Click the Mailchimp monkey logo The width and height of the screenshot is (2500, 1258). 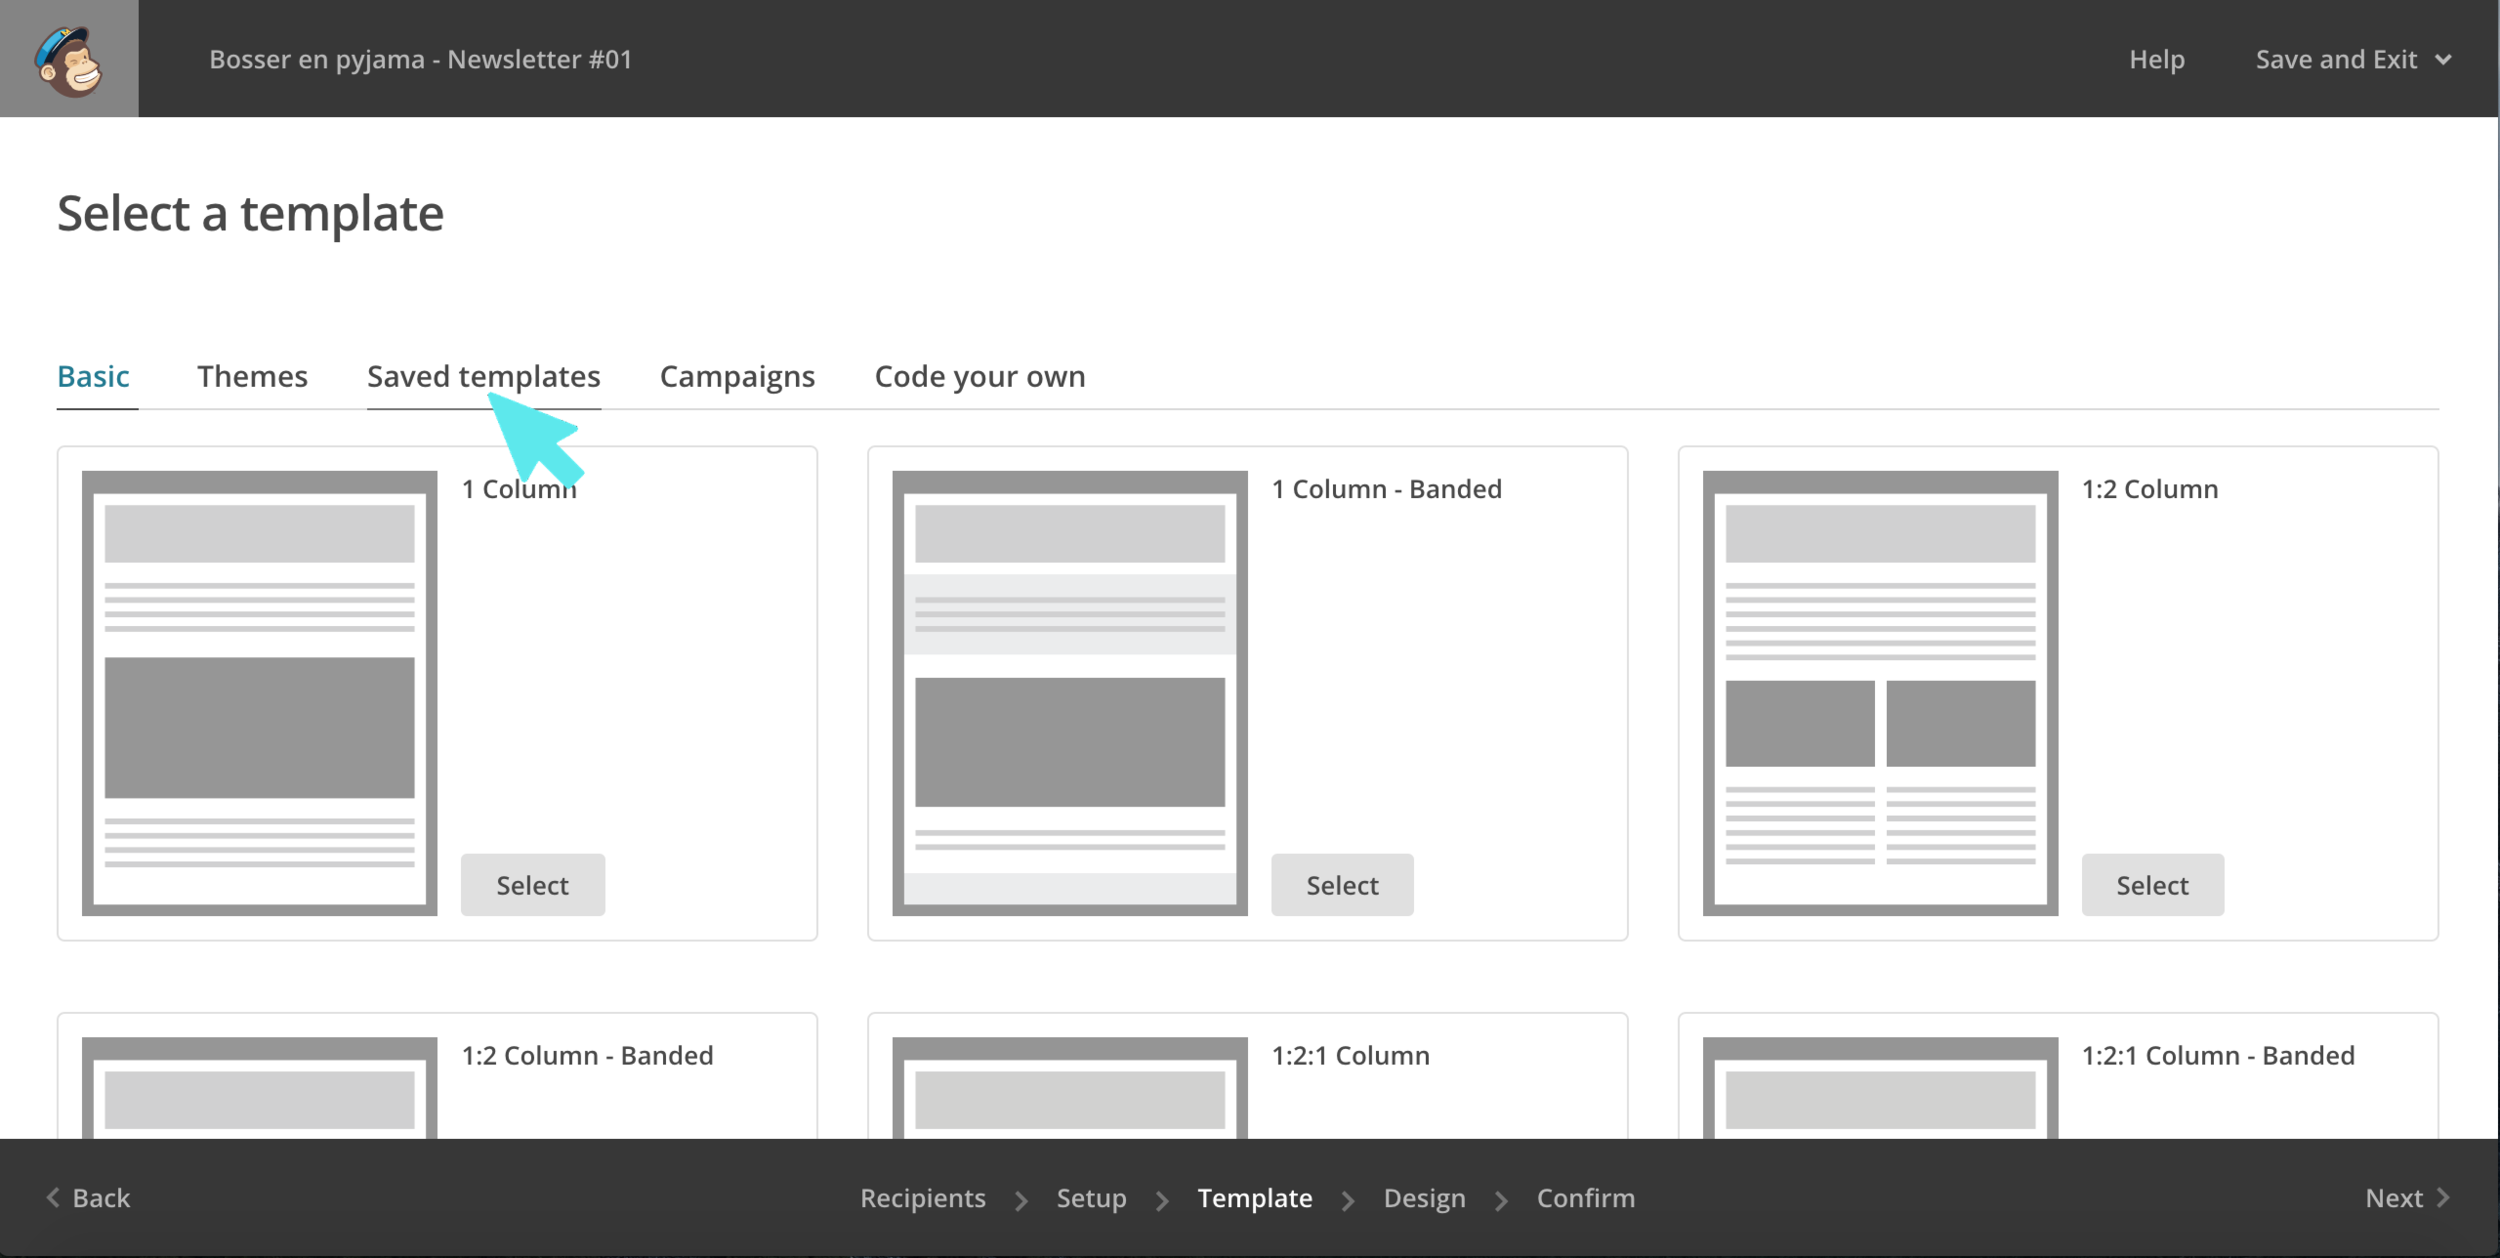(69, 60)
